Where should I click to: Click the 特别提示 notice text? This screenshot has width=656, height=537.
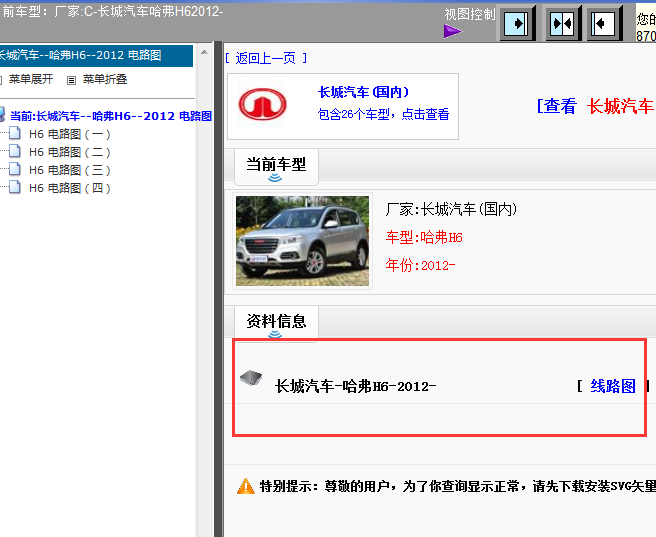coord(458,486)
